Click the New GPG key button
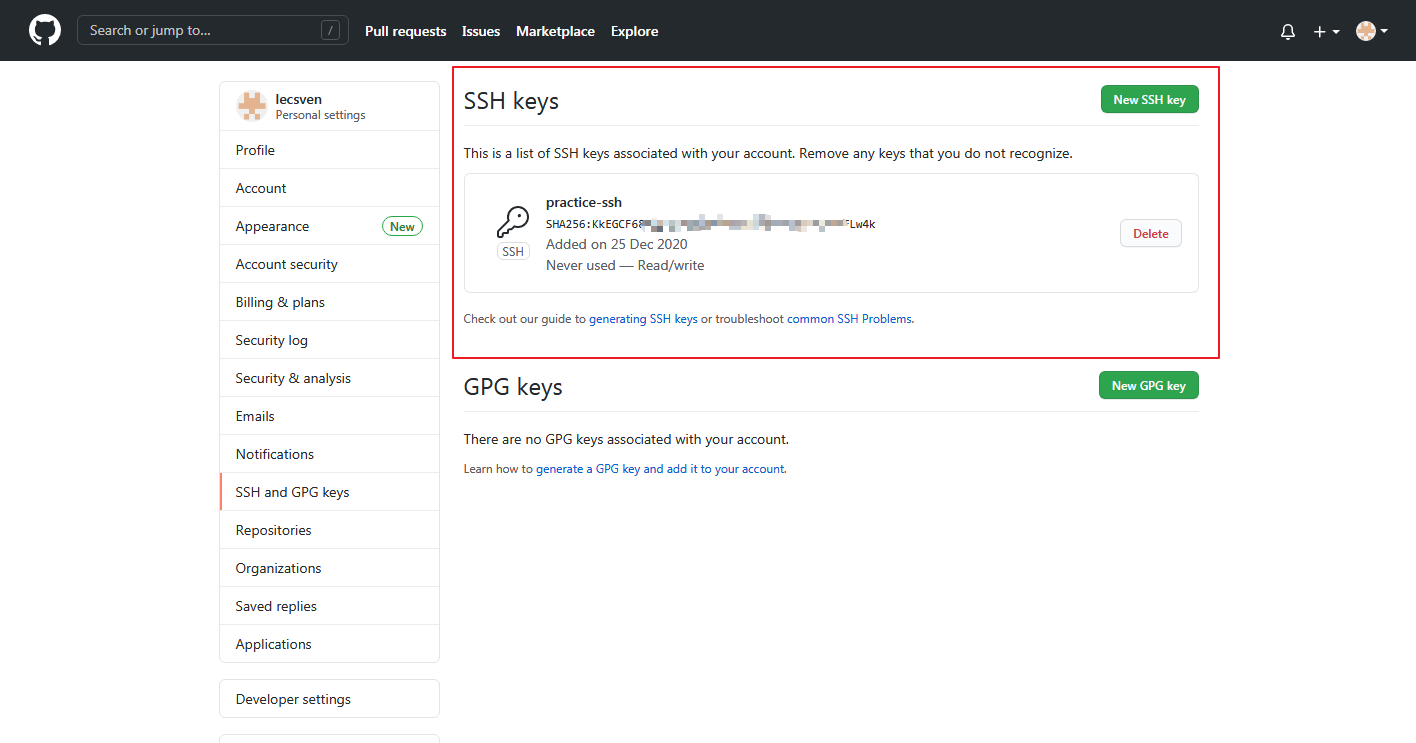1416x743 pixels. [x=1149, y=386]
